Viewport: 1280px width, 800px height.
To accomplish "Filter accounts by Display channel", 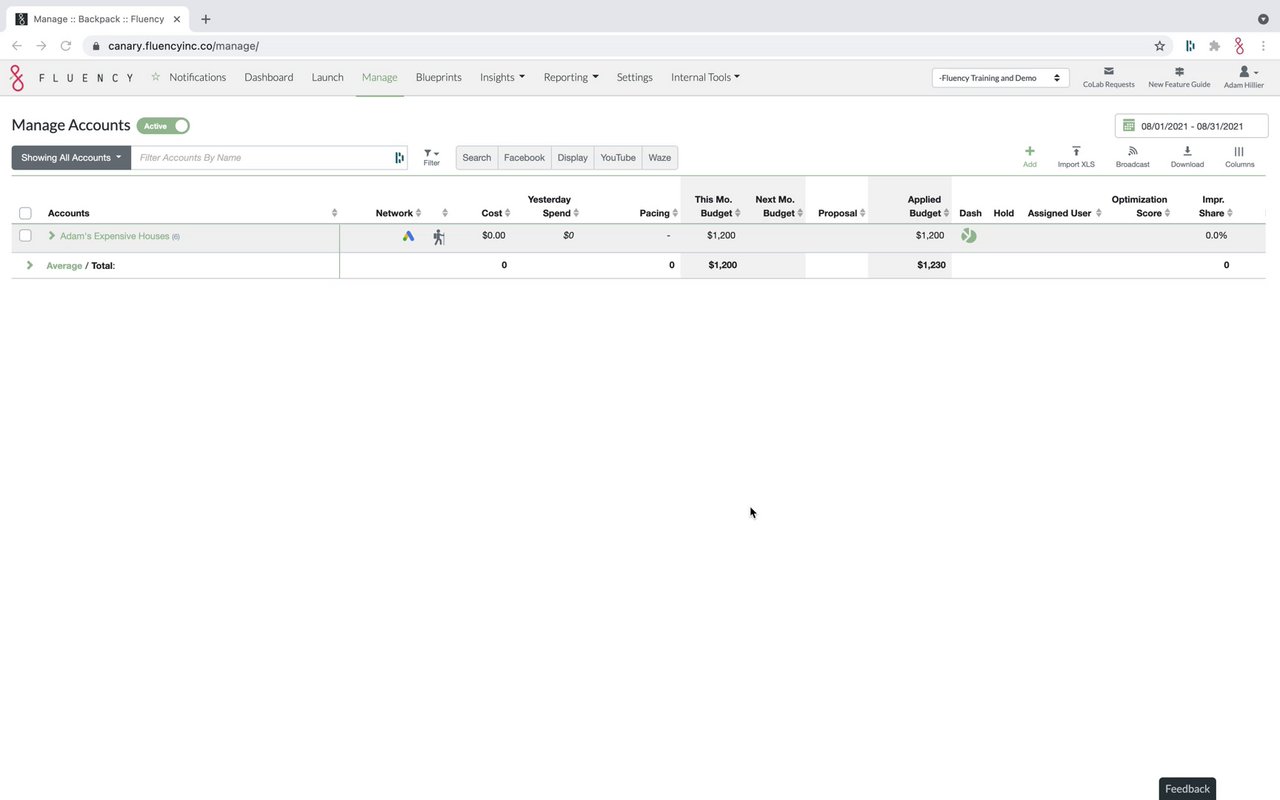I will [573, 158].
